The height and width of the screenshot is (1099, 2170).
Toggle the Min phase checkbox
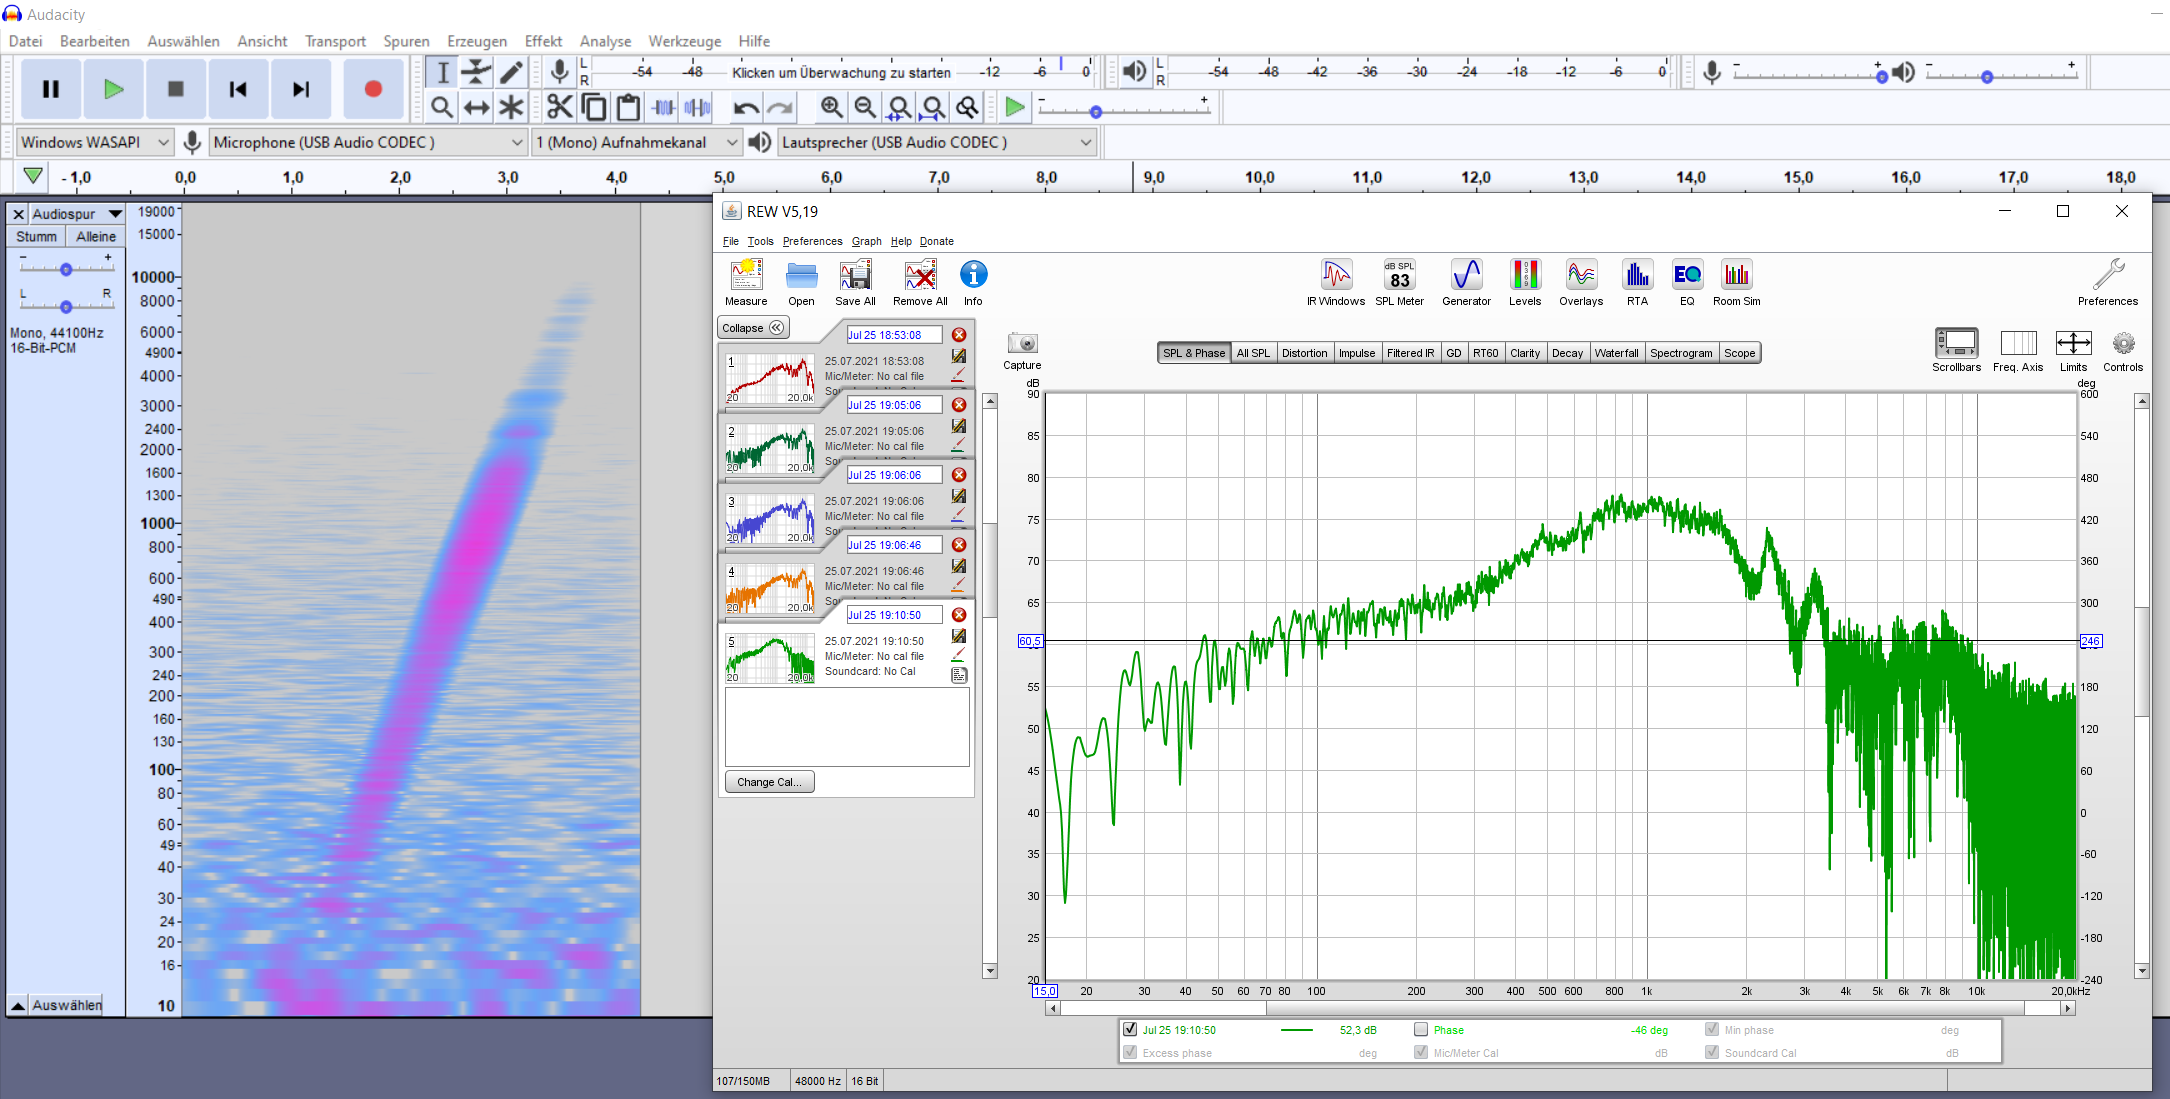[x=1712, y=1029]
